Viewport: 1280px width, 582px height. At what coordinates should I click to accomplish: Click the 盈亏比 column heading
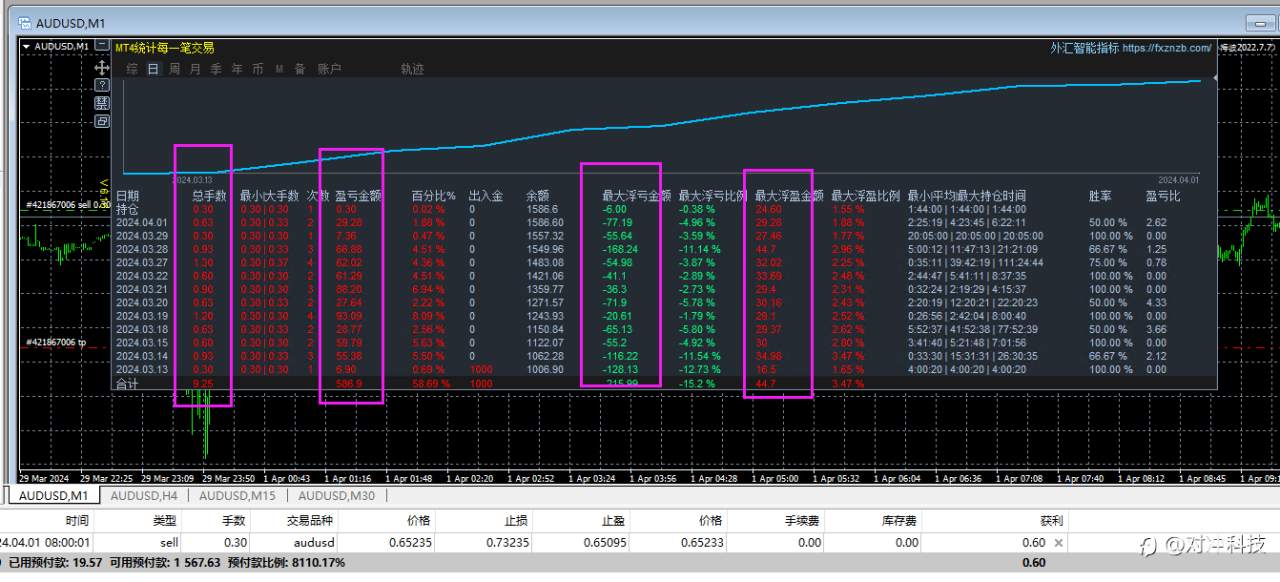click(x=1163, y=196)
